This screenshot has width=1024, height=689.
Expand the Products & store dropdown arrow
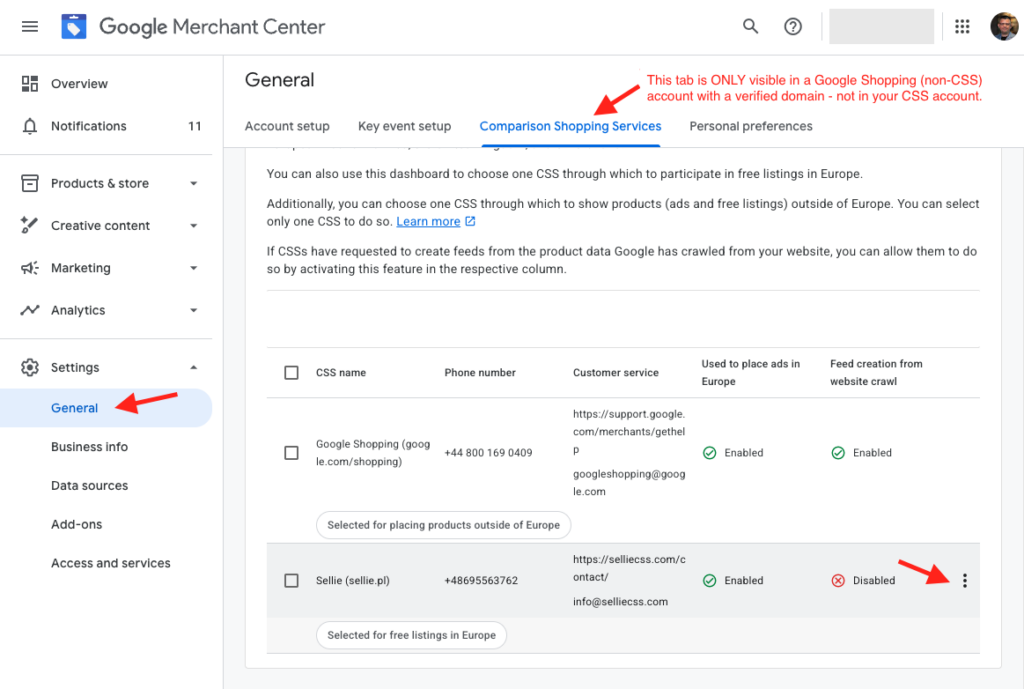coord(193,184)
